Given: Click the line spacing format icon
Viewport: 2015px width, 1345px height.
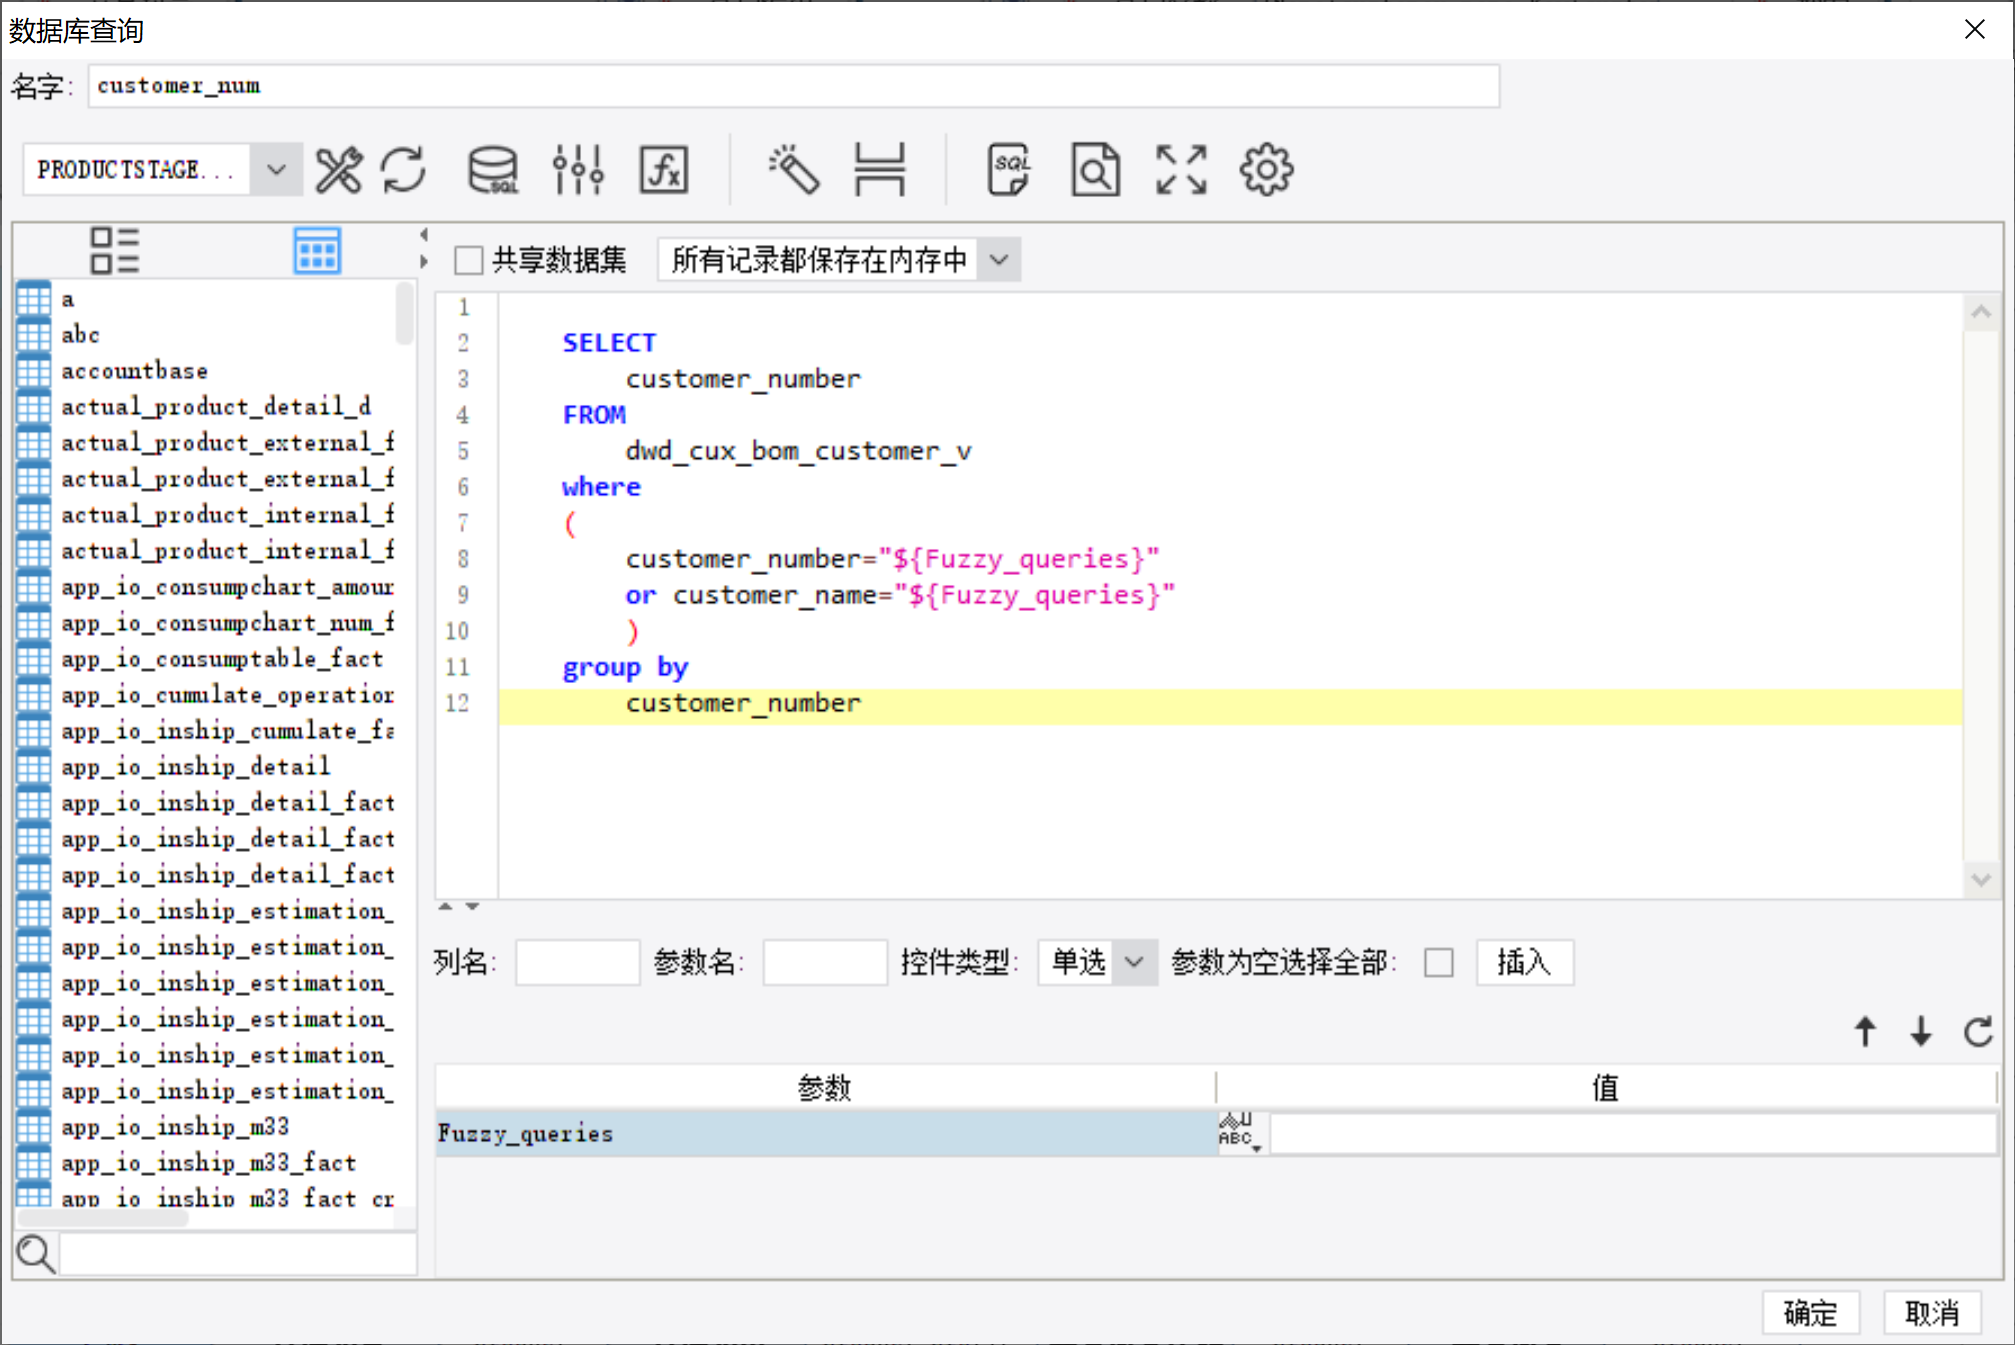Looking at the screenshot, I should (x=880, y=169).
